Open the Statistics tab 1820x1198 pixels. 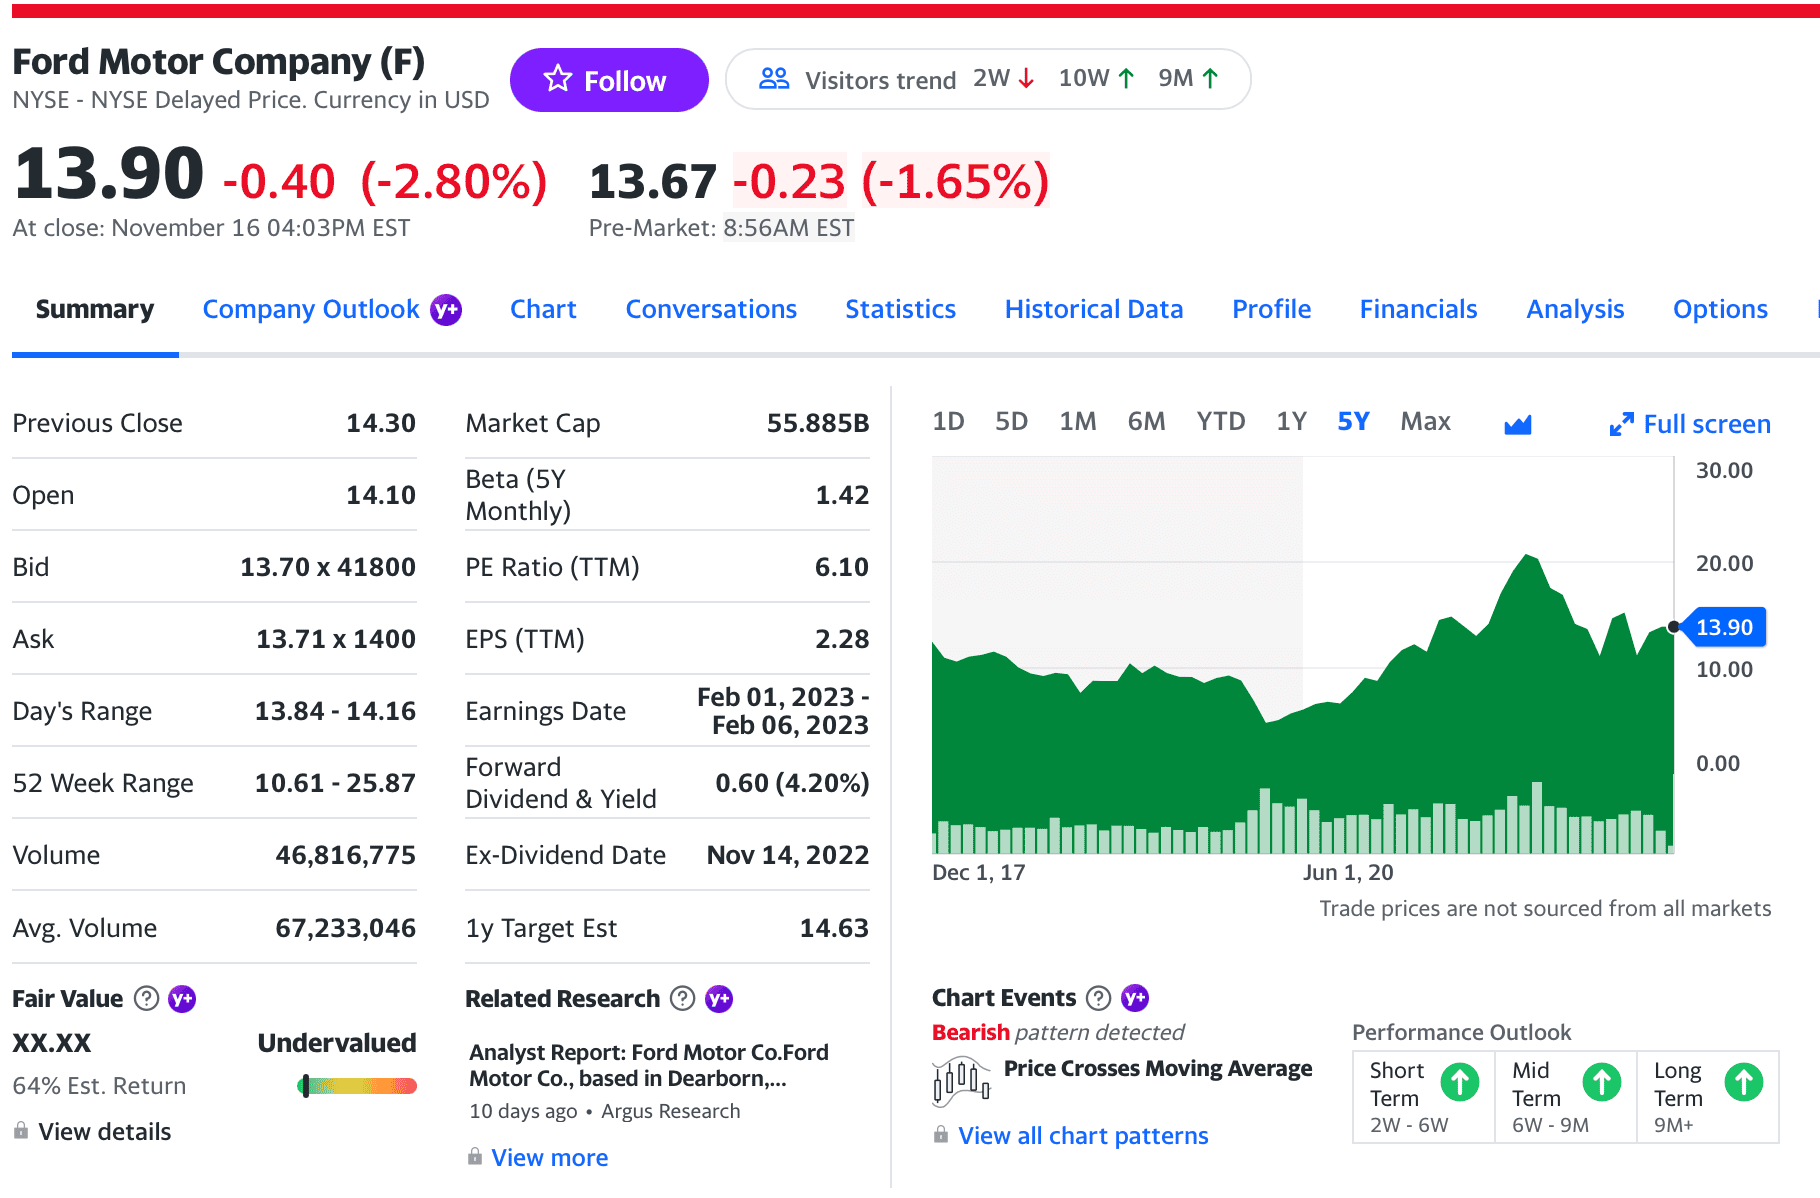point(900,309)
